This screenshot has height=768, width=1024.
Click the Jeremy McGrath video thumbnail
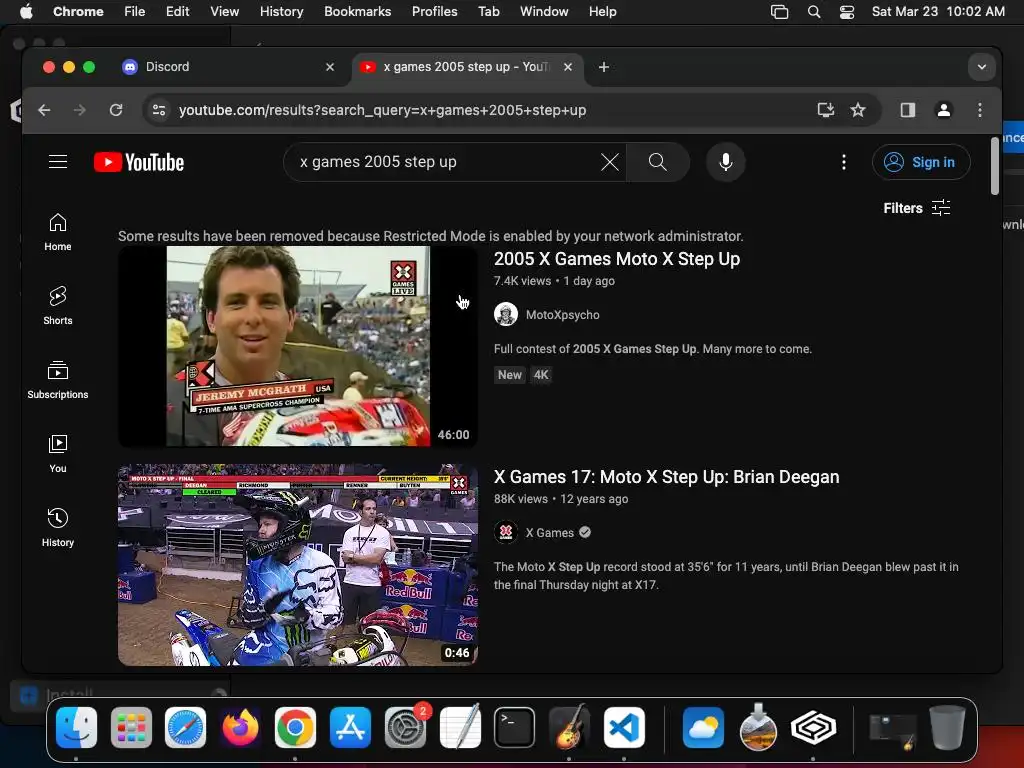298,347
